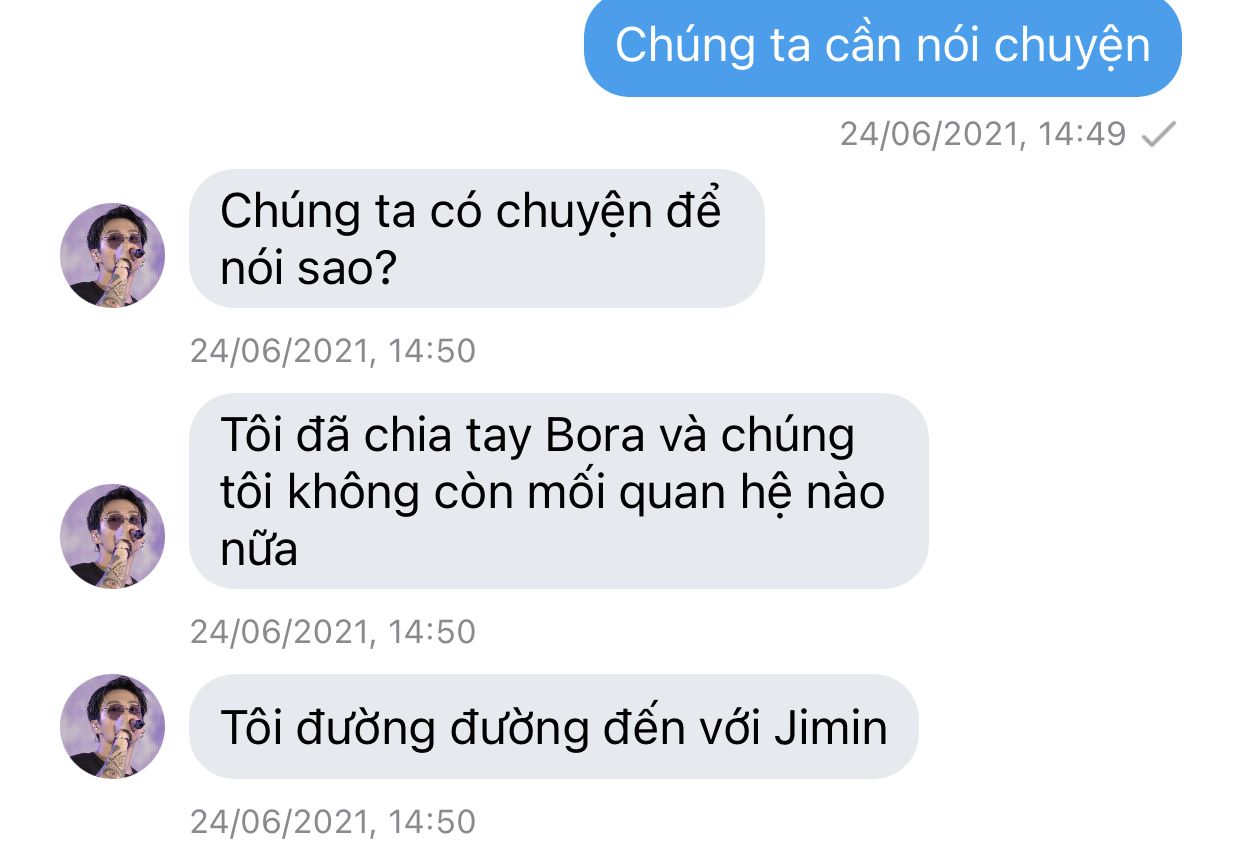
Task: Select the blue "Chúng ta cần nói chuyện" bubble
Action: click(883, 47)
